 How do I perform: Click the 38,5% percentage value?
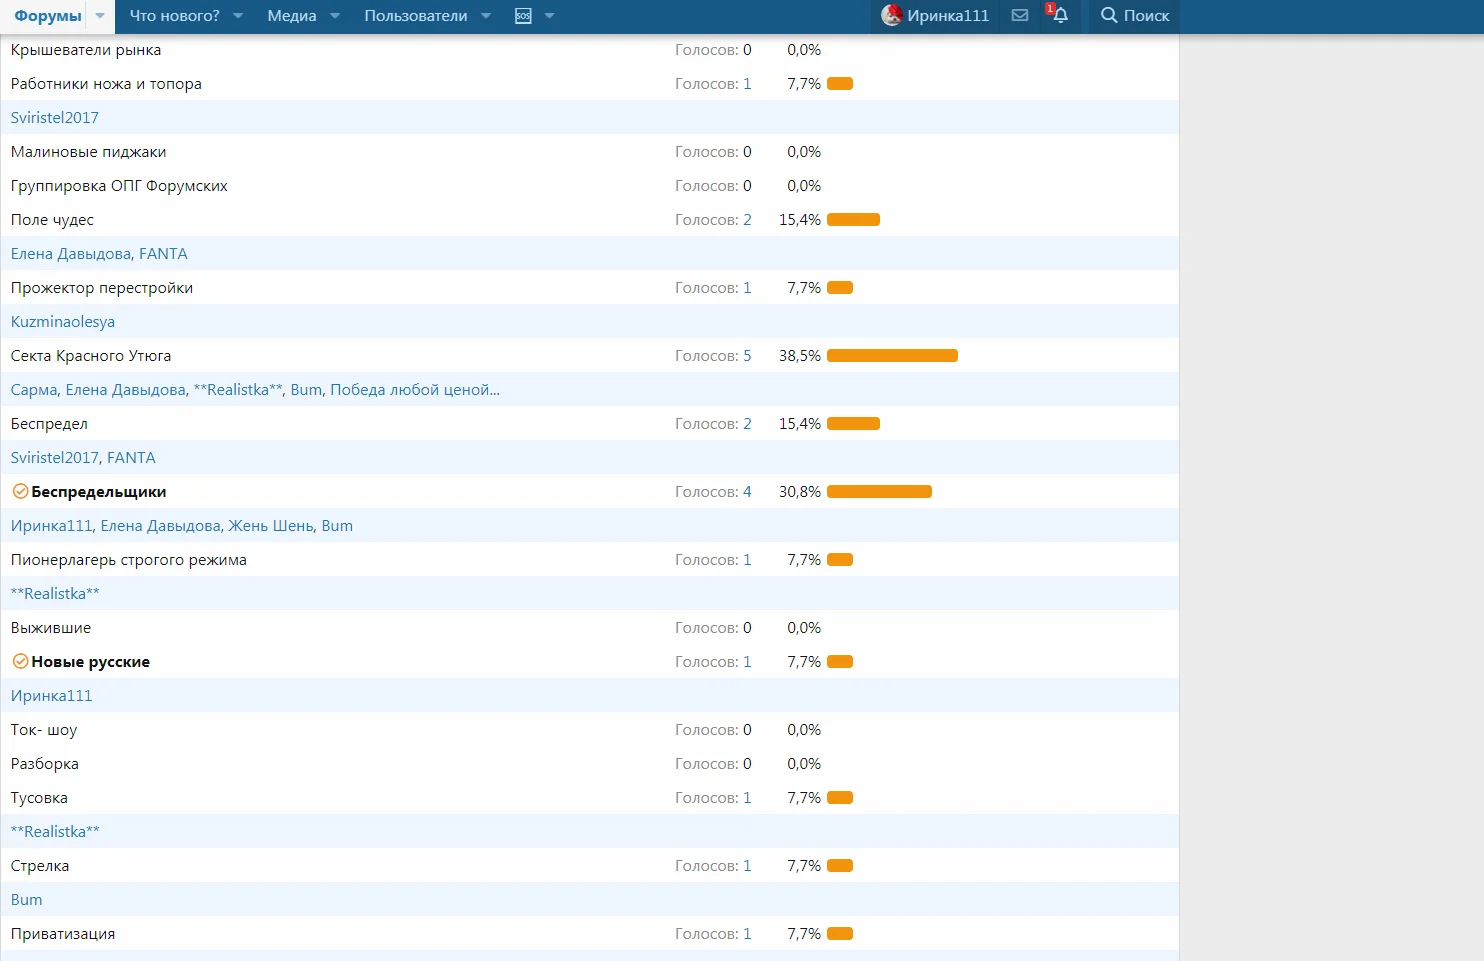coord(800,356)
